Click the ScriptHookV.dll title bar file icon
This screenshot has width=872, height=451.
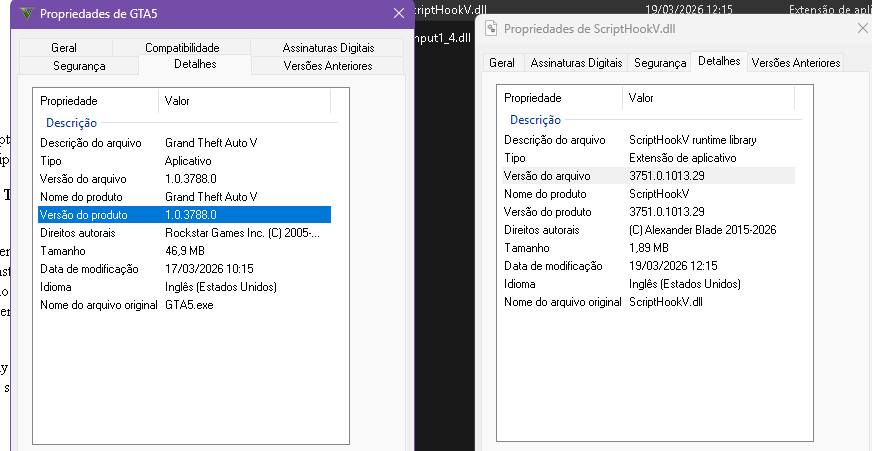(x=491, y=28)
